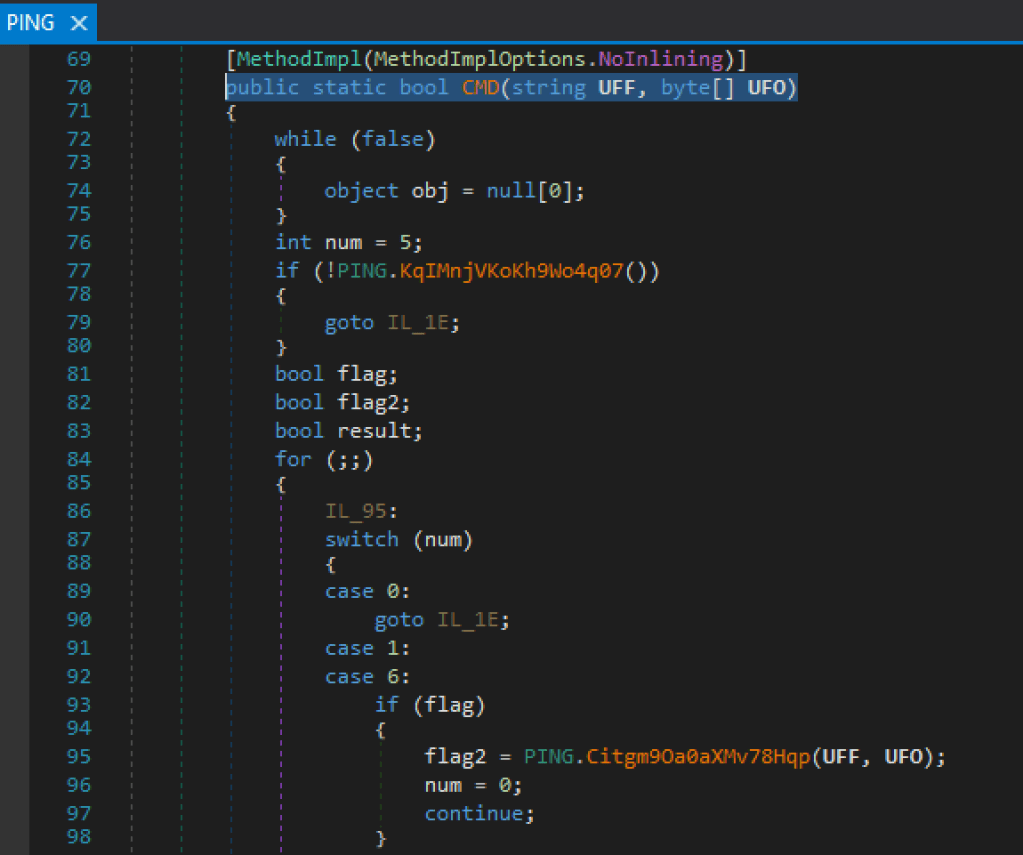Click the UFF parameter in method signature

tap(617, 88)
